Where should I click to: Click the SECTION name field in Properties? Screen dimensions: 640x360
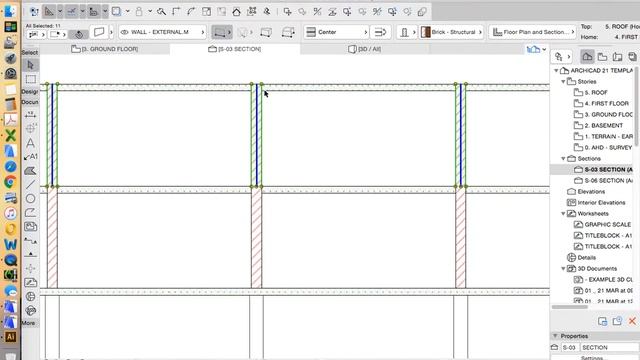click(x=610, y=347)
